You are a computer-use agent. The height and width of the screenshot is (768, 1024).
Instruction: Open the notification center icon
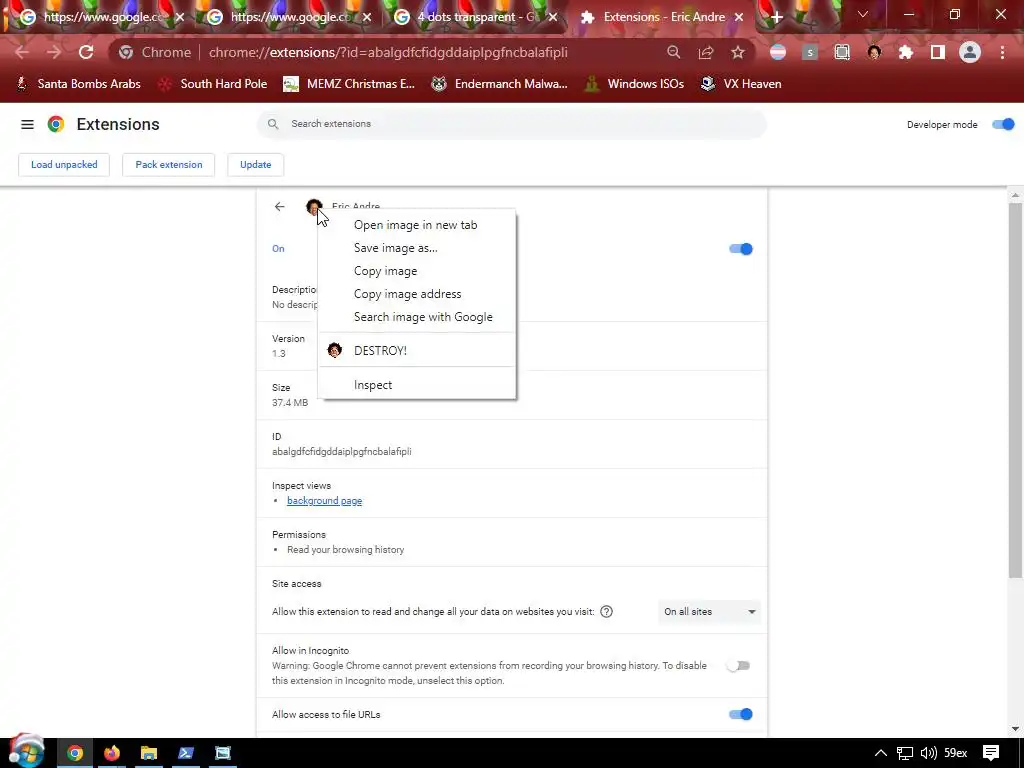991,753
